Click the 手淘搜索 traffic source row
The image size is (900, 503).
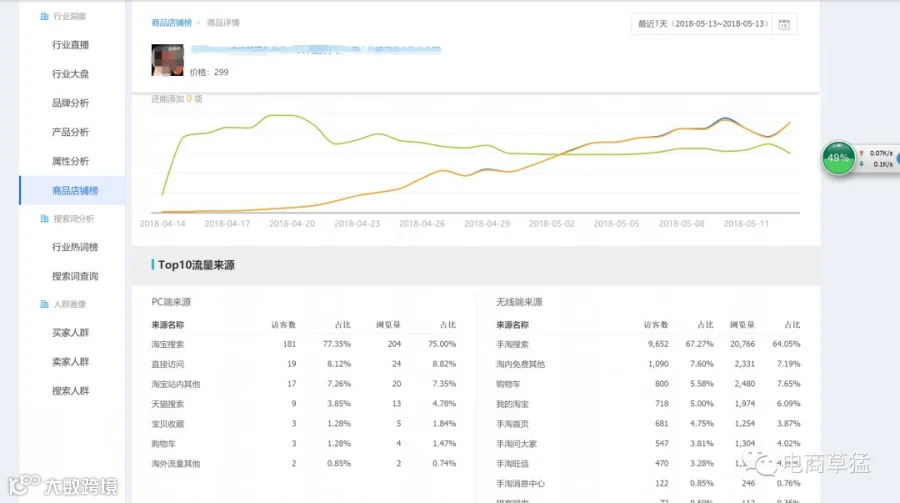point(648,344)
